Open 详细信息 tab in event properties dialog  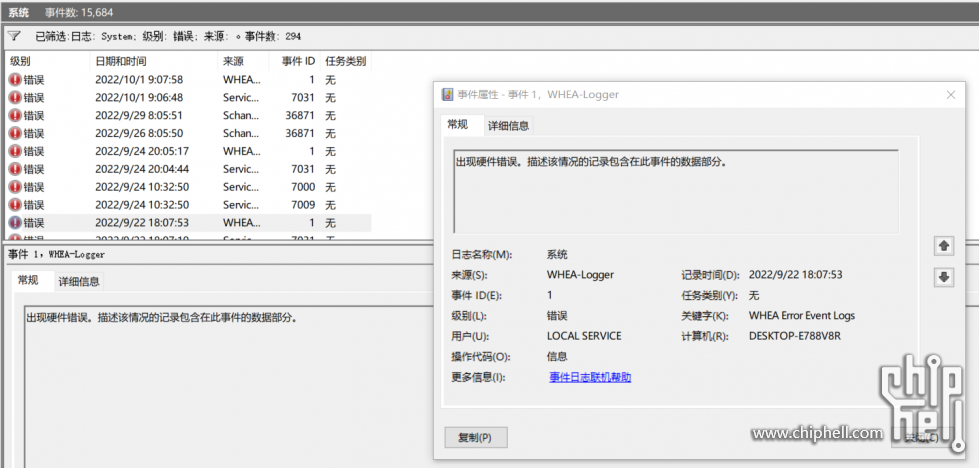509,125
